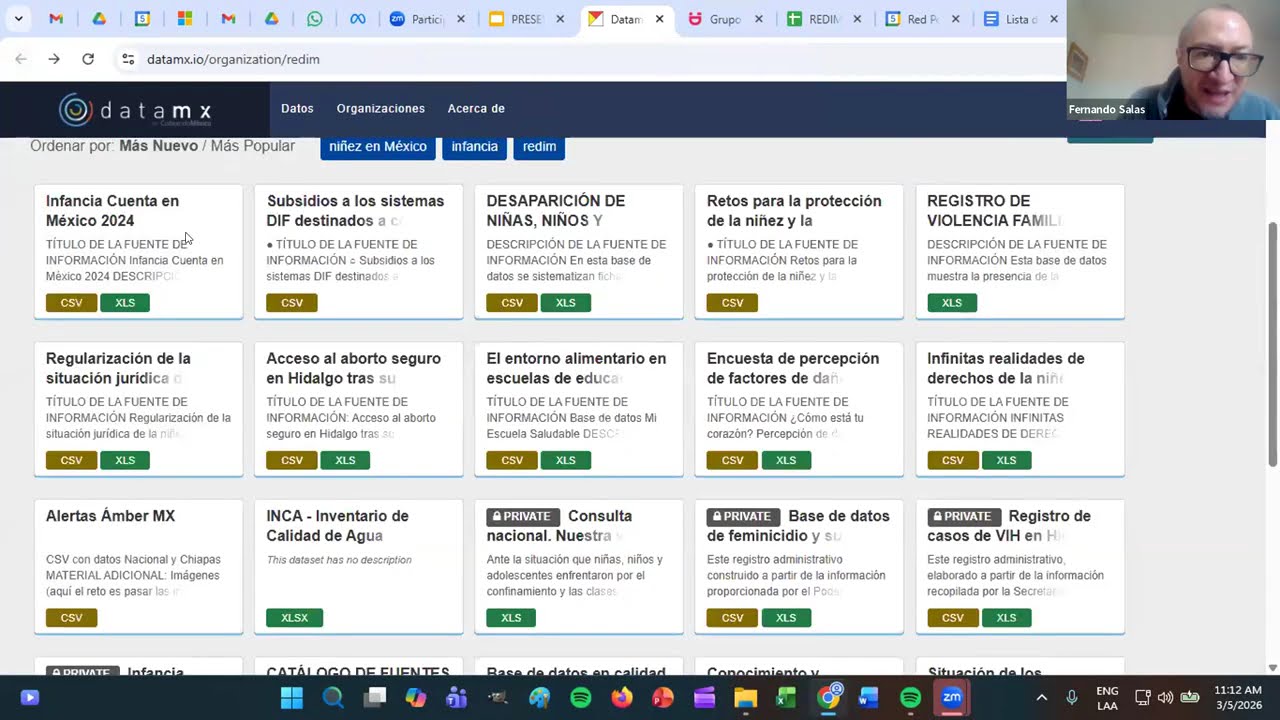Open Excel from taskbar

click(x=786, y=697)
